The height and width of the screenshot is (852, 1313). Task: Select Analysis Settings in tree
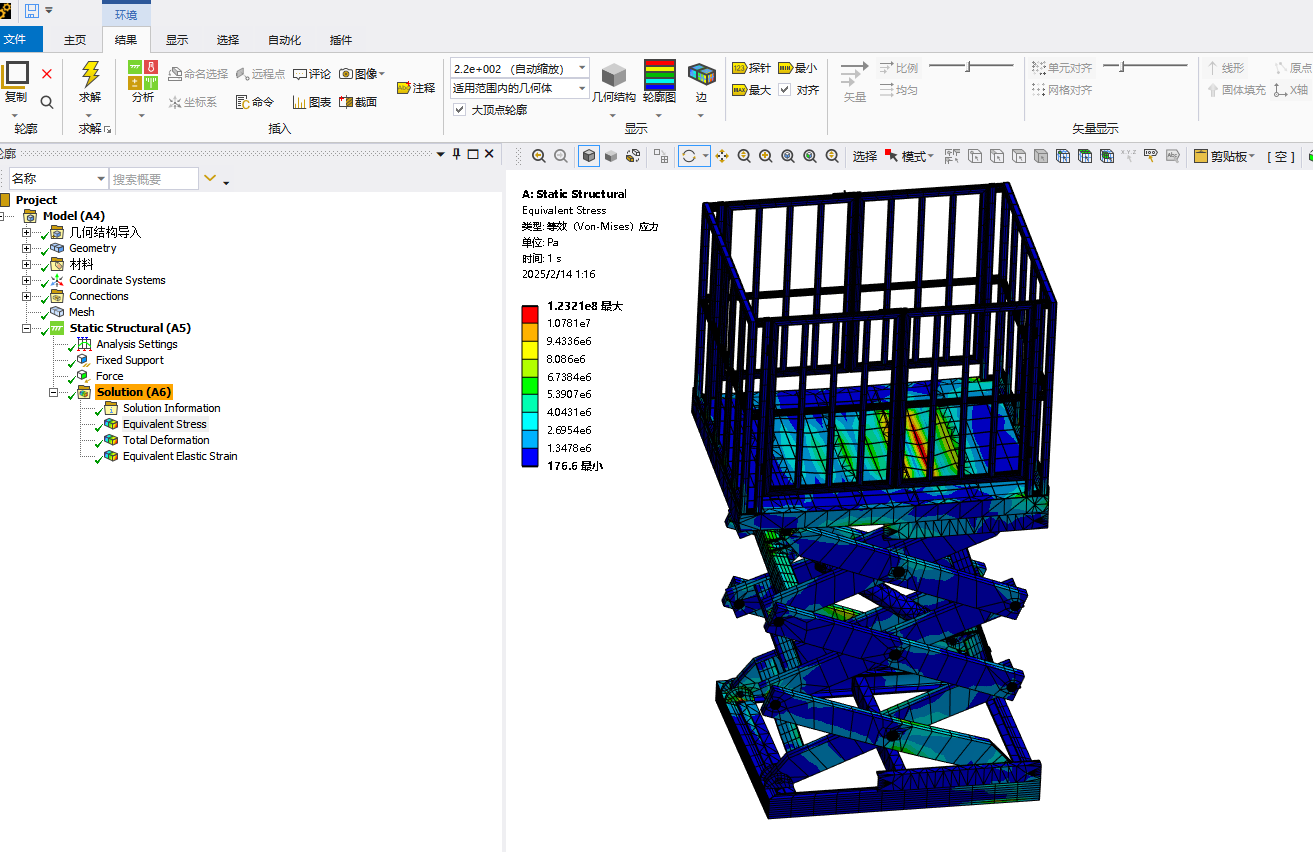coord(137,344)
